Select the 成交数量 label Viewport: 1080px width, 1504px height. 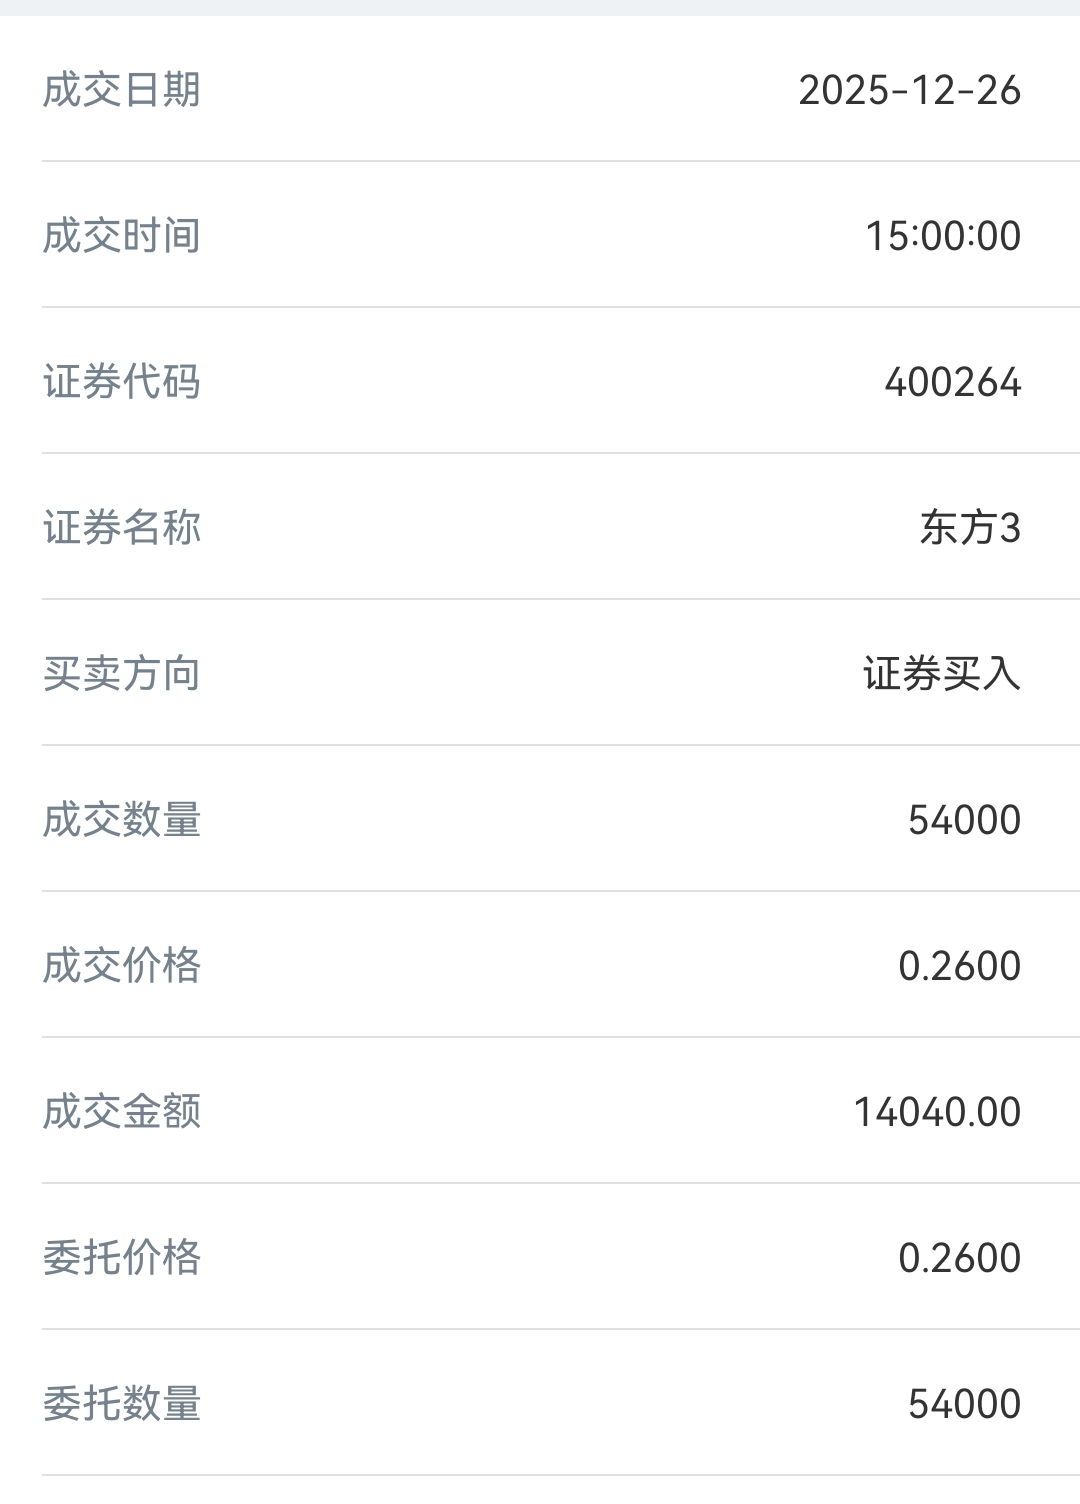(x=121, y=820)
